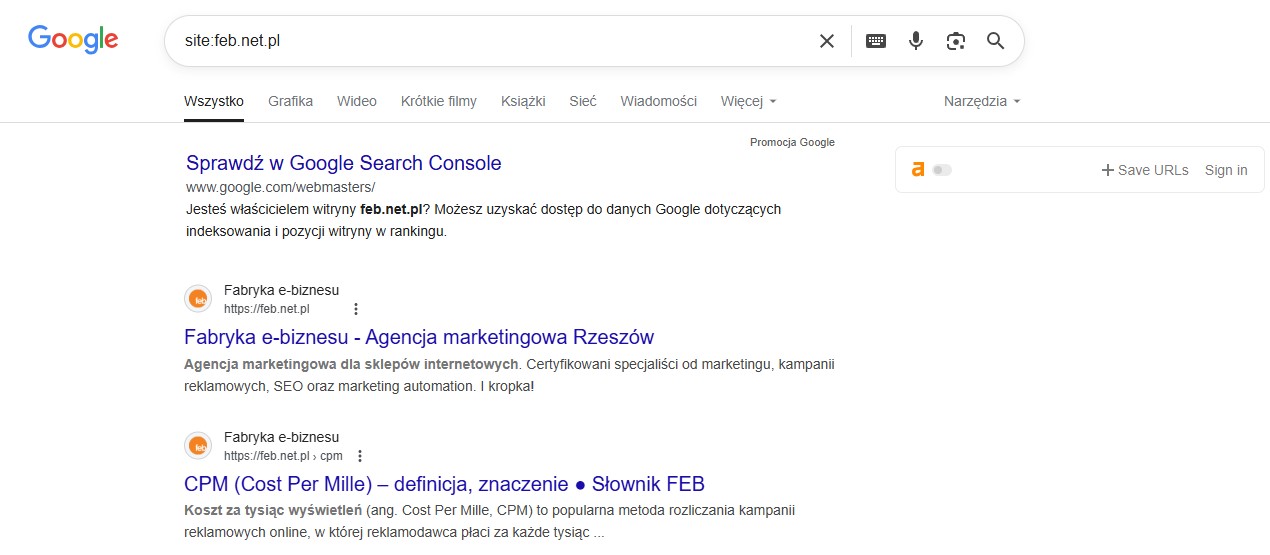Submit search with magnifying glass icon
This screenshot has width=1270, height=555.
tap(995, 41)
